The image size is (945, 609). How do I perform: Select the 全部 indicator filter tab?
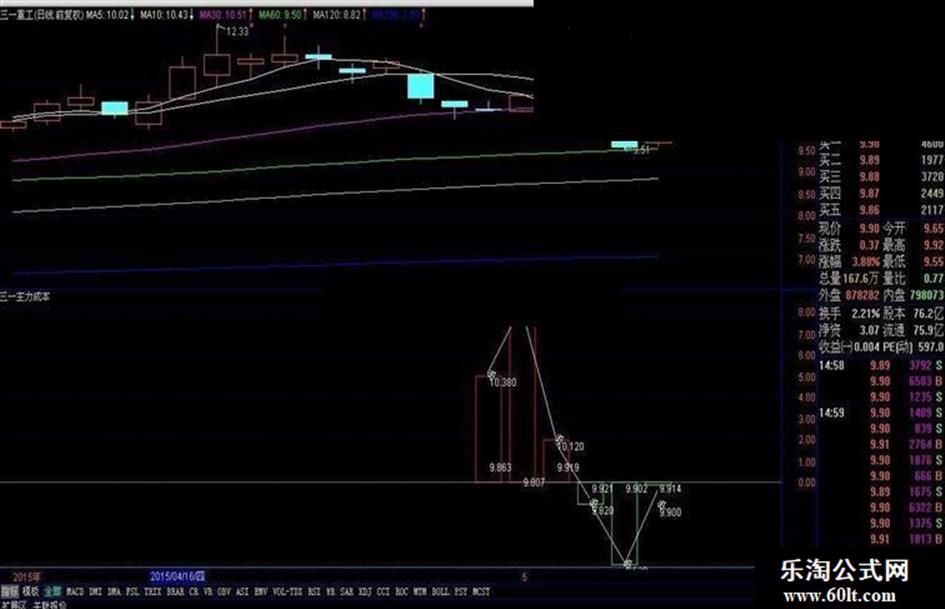[x=52, y=592]
